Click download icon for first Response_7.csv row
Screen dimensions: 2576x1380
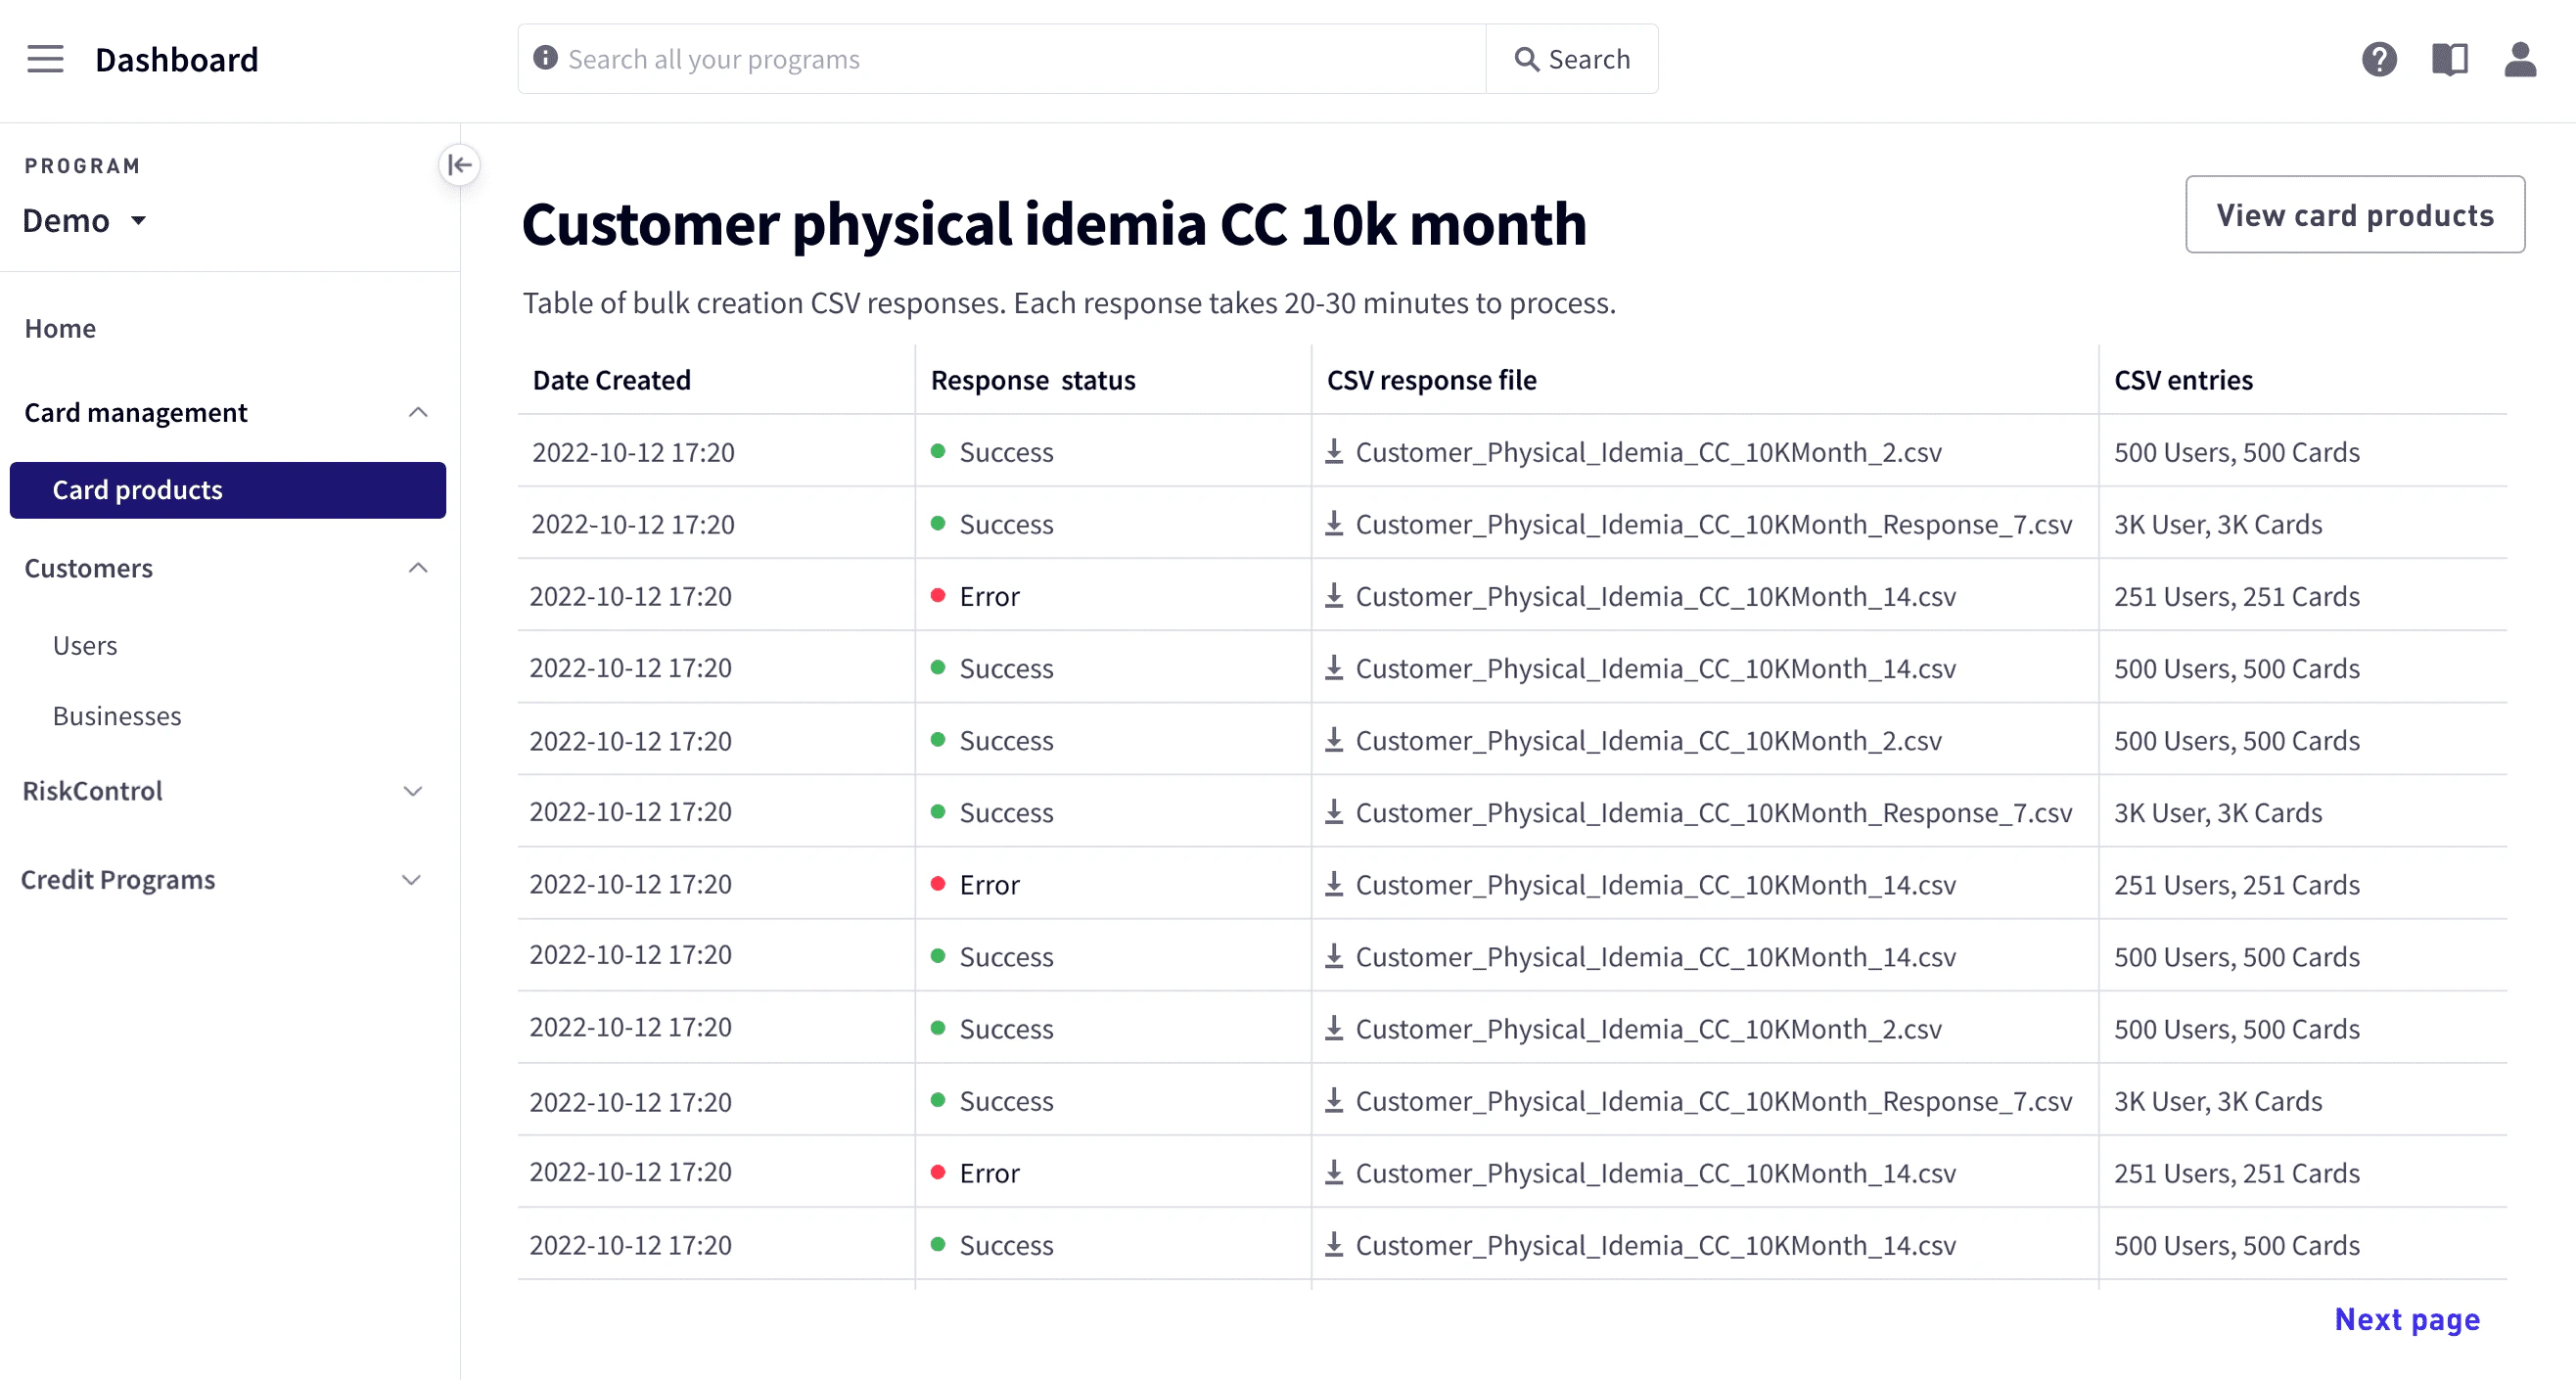[1334, 524]
